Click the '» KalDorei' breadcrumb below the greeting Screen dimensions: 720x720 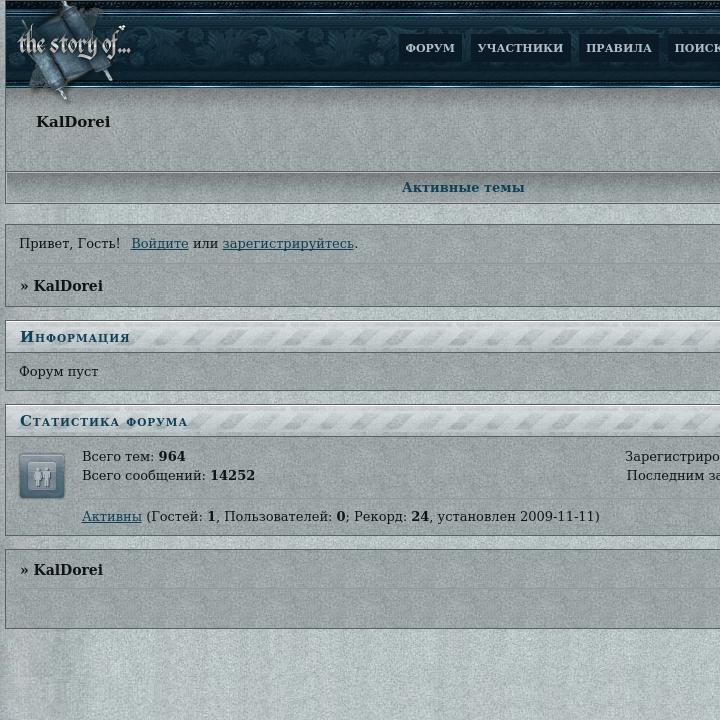pos(62,286)
